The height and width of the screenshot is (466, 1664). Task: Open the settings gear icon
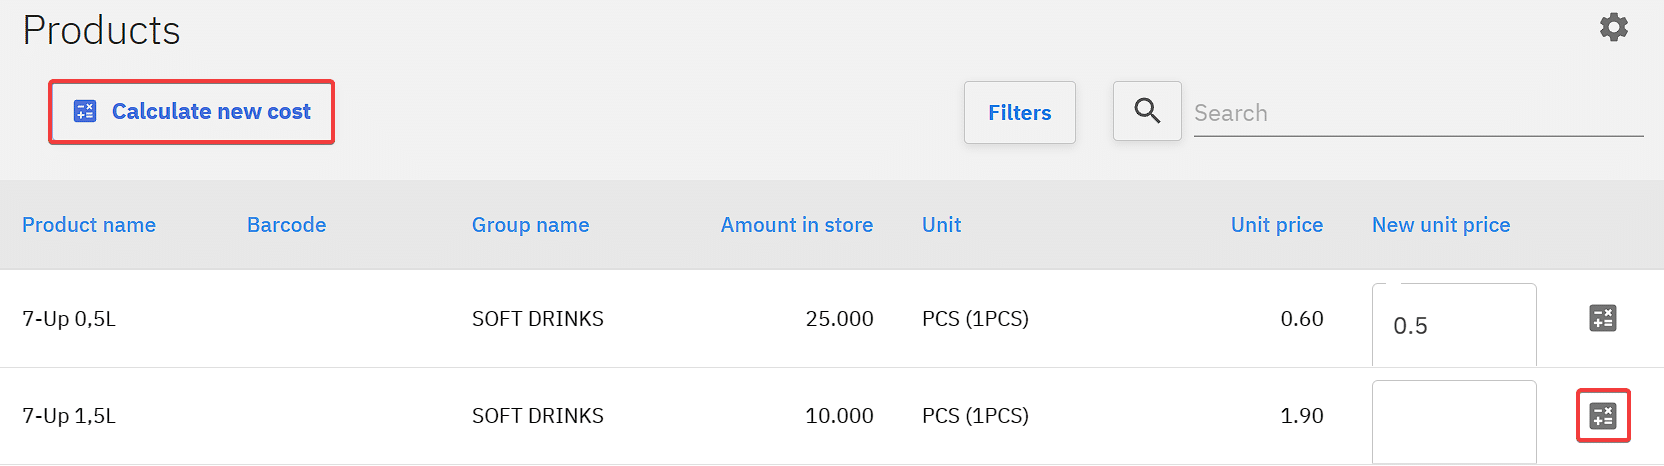click(x=1613, y=27)
